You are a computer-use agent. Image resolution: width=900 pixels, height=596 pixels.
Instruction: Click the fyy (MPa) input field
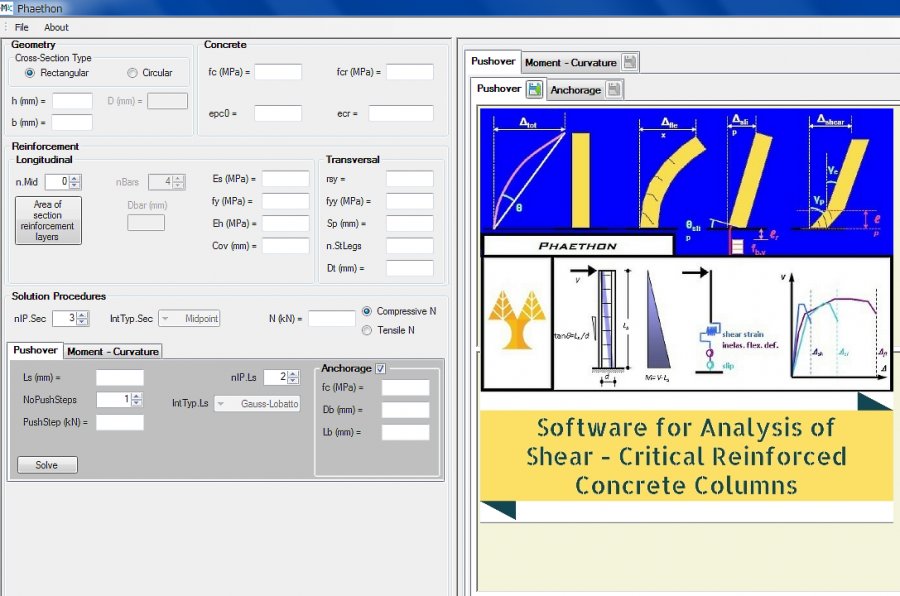[x=410, y=201]
